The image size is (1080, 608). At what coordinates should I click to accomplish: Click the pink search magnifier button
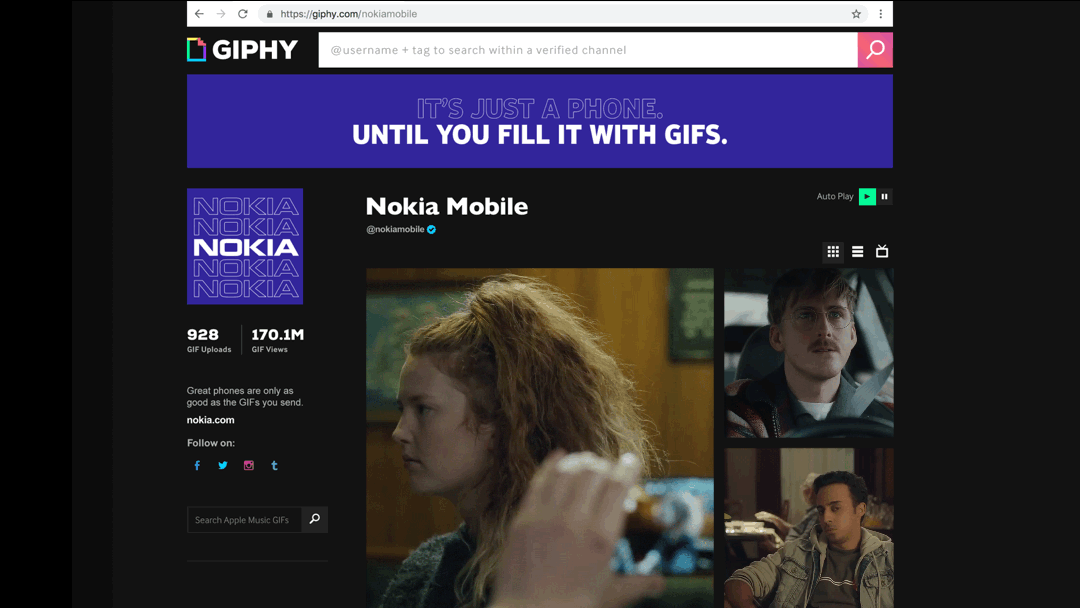point(875,50)
